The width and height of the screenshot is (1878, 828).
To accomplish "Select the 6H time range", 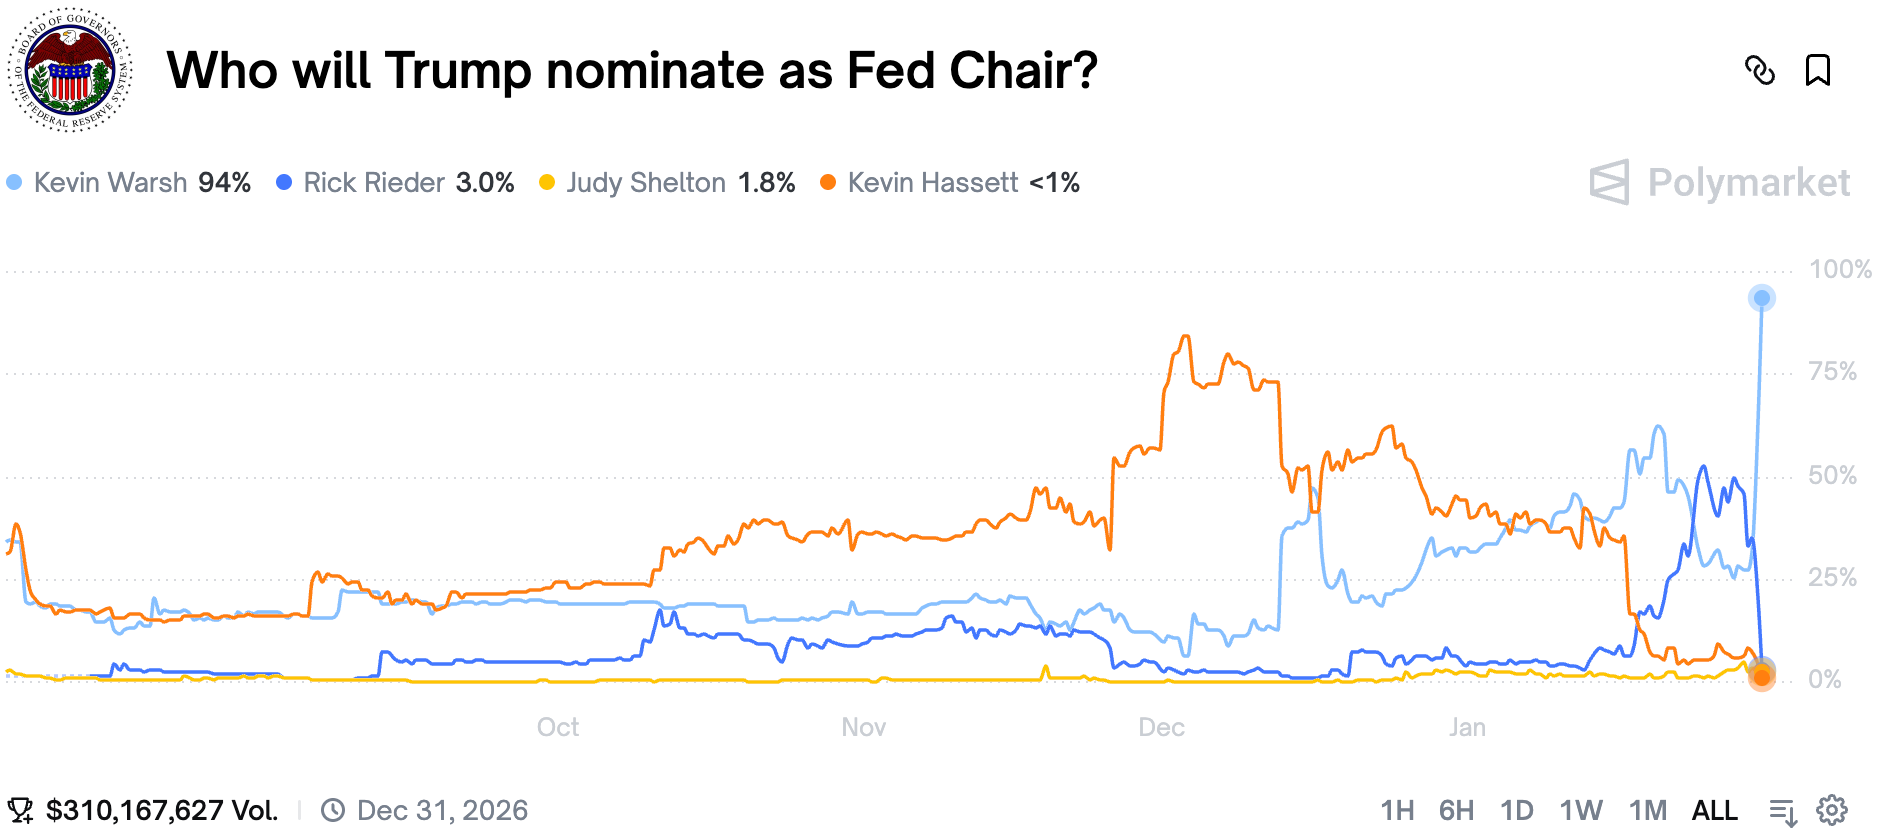I will pos(1456,810).
